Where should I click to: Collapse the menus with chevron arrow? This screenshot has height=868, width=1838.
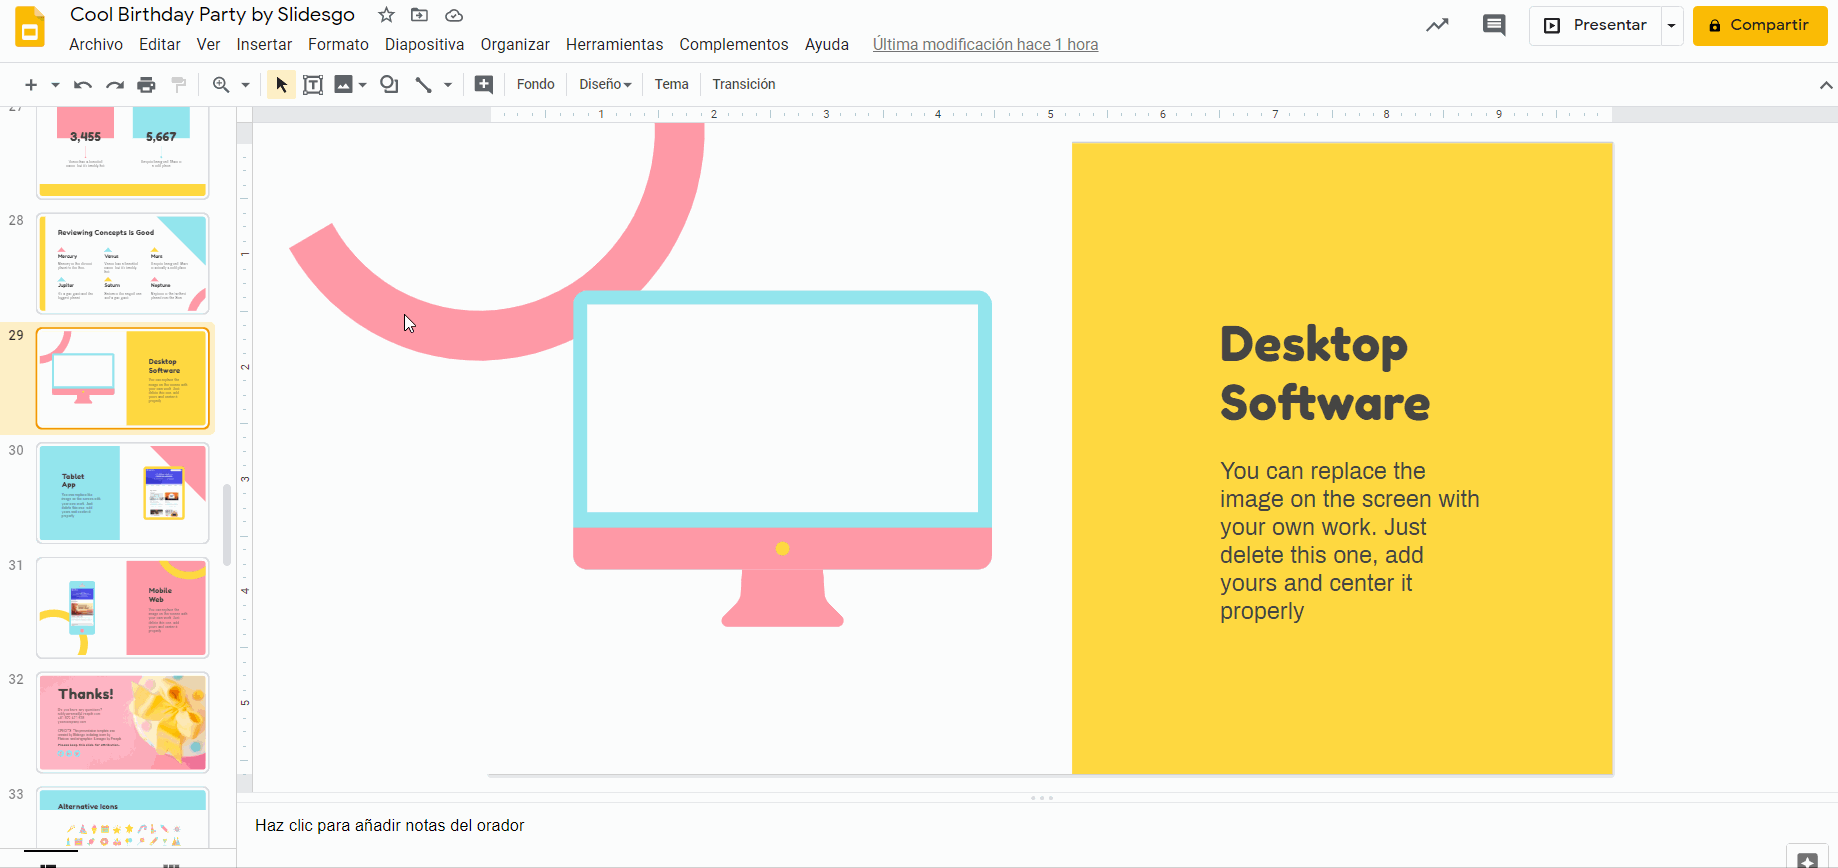pos(1825,86)
